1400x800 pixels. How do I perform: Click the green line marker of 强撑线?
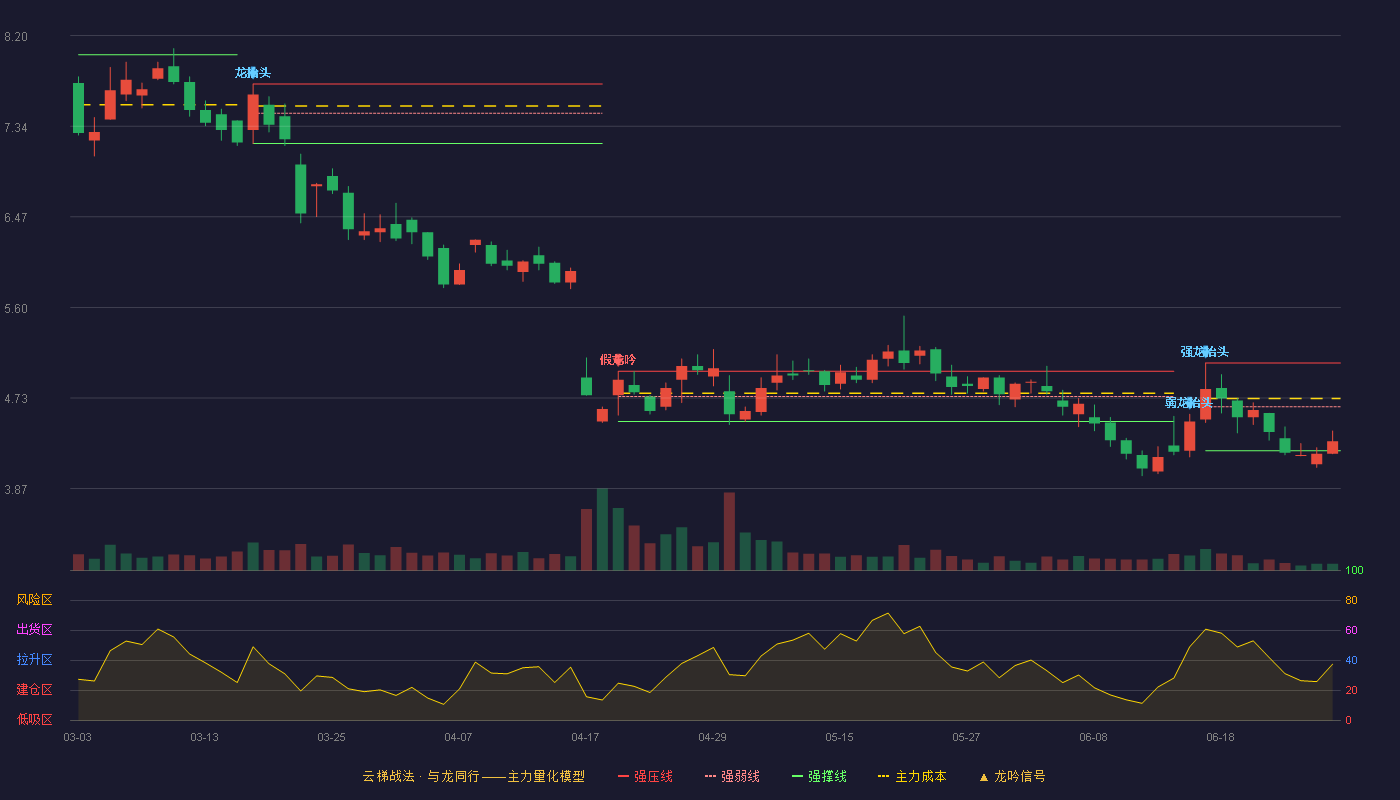click(797, 777)
